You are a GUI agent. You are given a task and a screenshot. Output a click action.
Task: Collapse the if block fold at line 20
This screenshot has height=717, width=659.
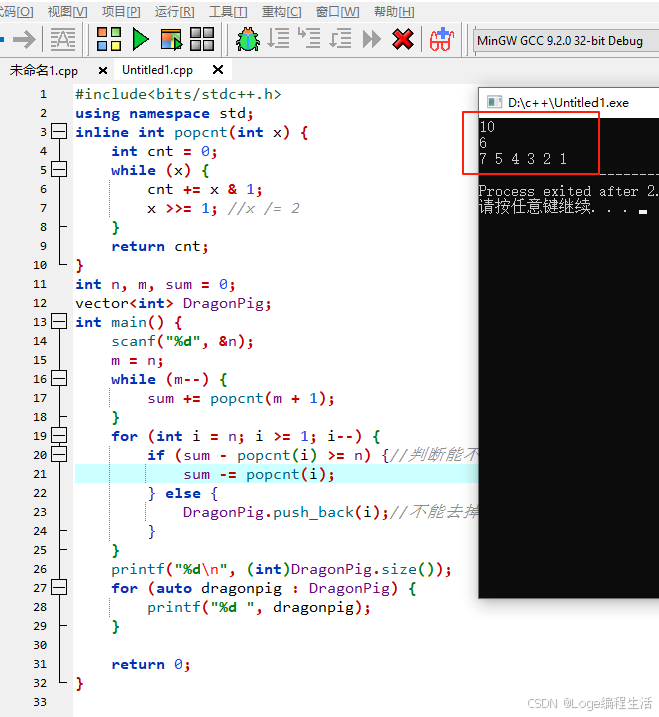coord(59,455)
